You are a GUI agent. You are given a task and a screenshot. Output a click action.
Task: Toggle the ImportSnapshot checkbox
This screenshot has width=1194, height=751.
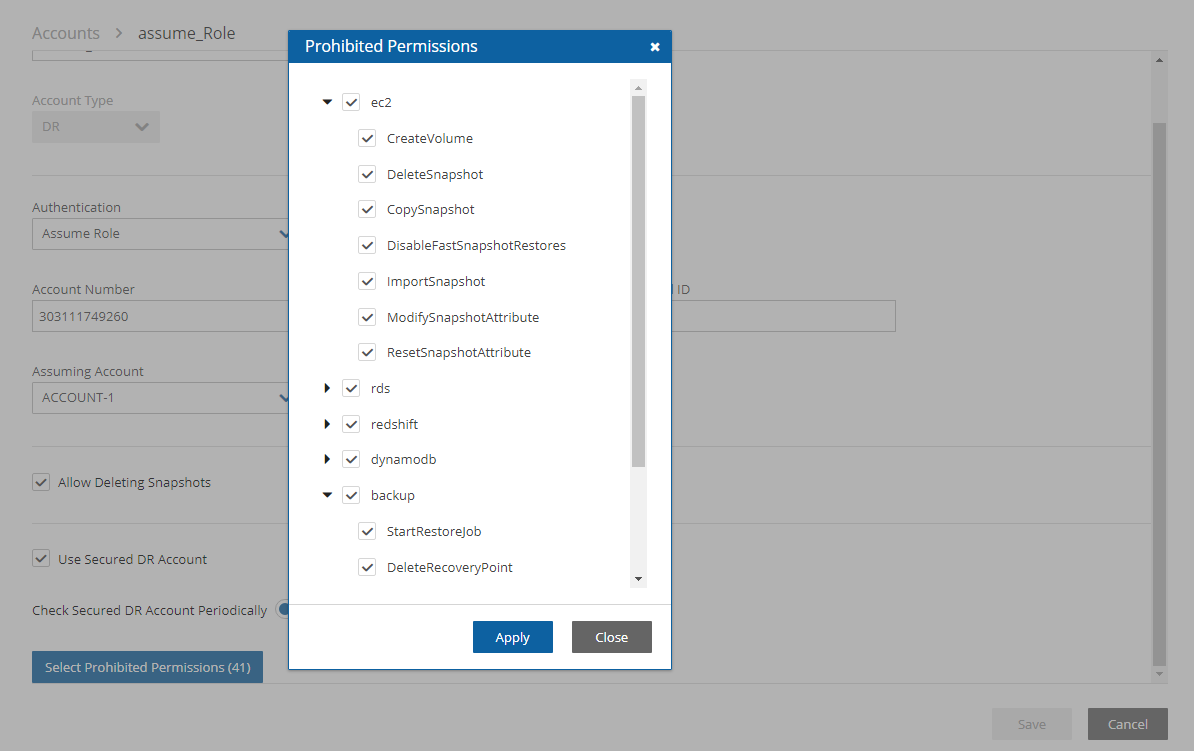point(367,281)
